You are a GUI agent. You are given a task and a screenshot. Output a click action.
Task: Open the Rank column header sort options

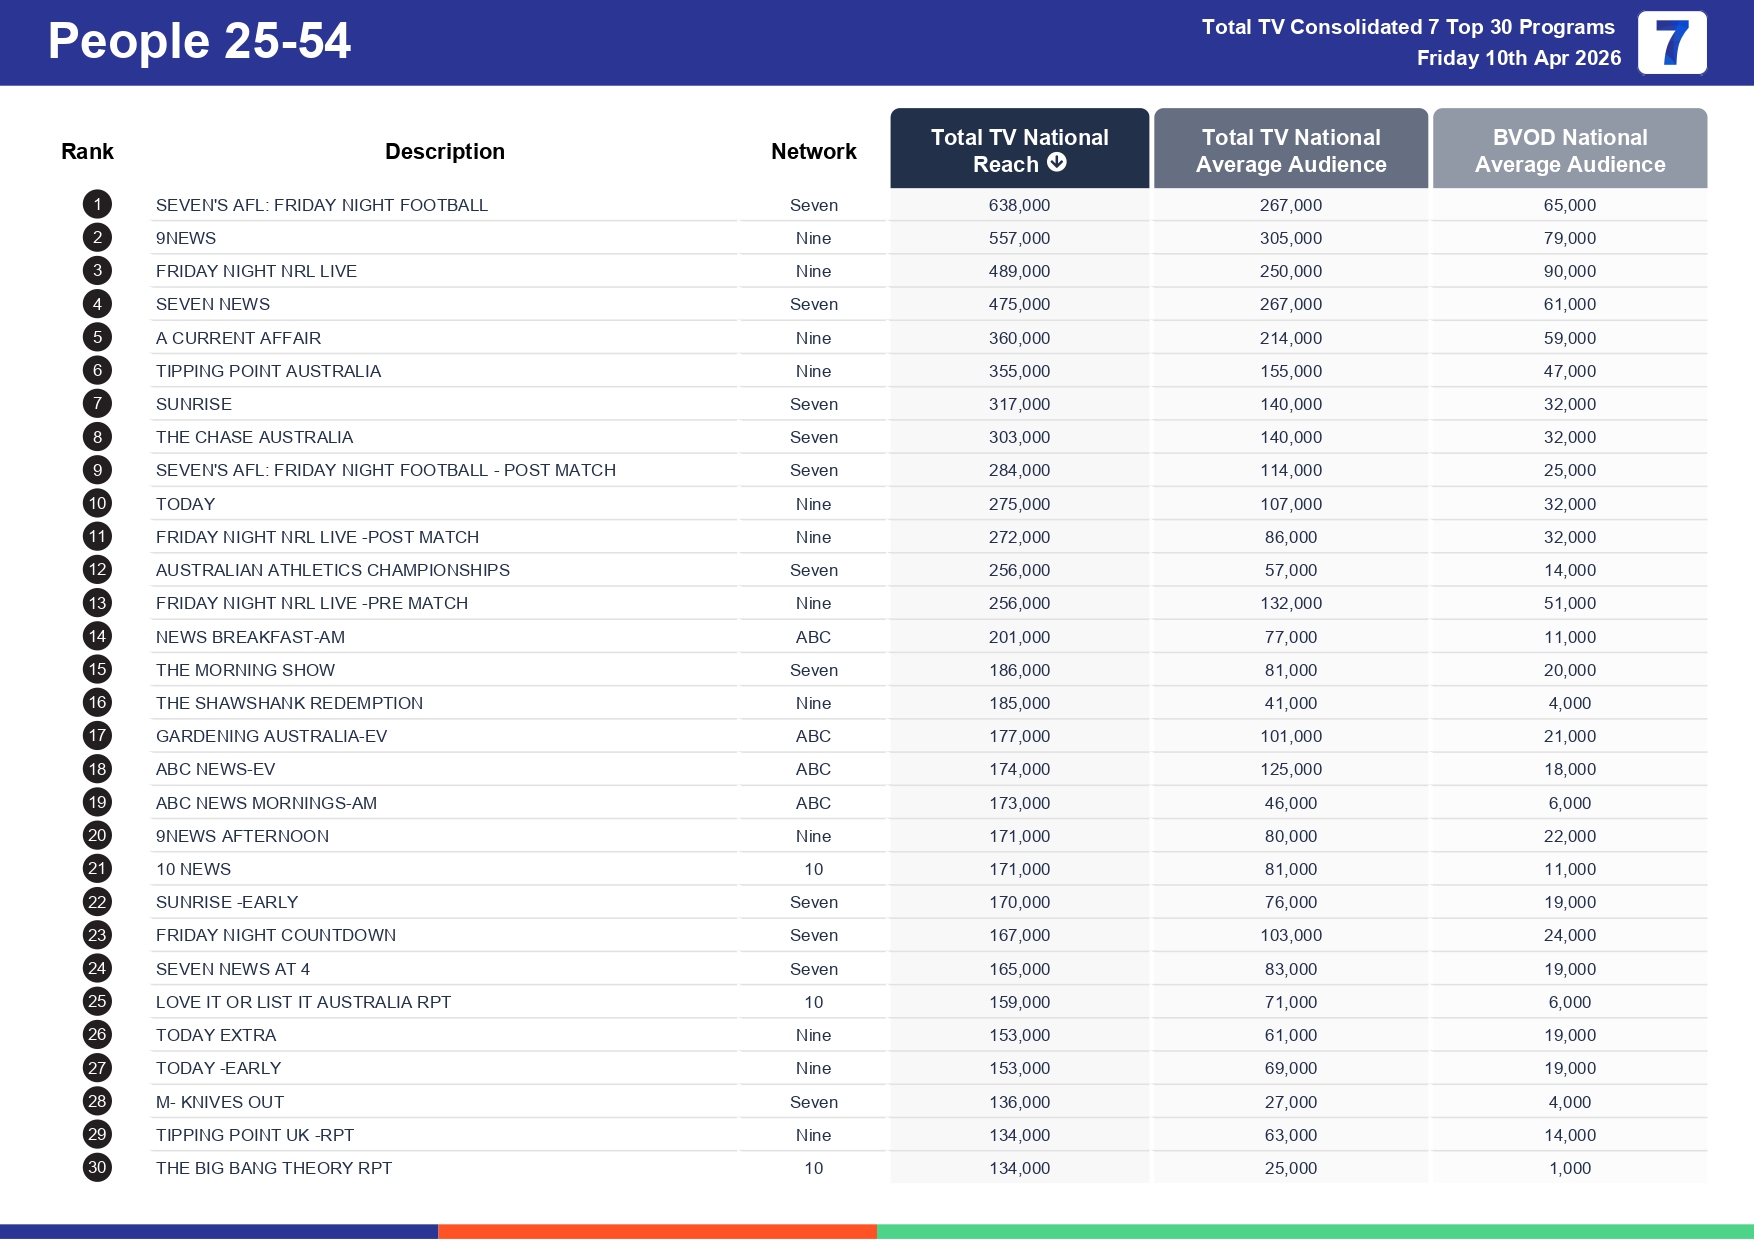tap(87, 150)
